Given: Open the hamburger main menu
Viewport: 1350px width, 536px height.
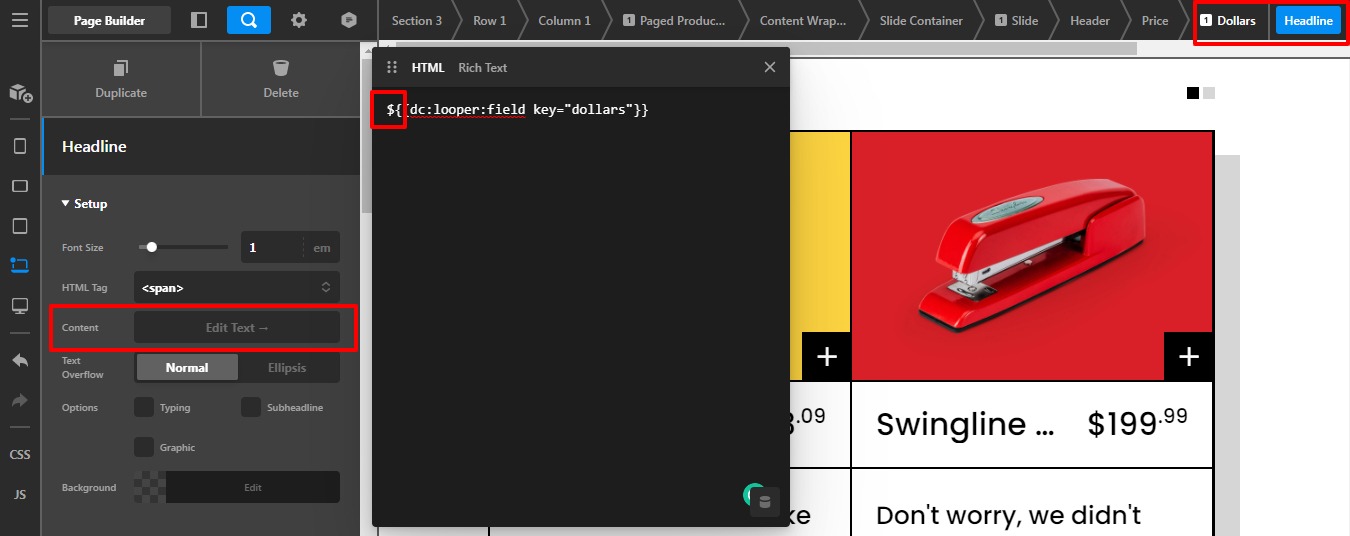Looking at the screenshot, I should click(x=20, y=20).
